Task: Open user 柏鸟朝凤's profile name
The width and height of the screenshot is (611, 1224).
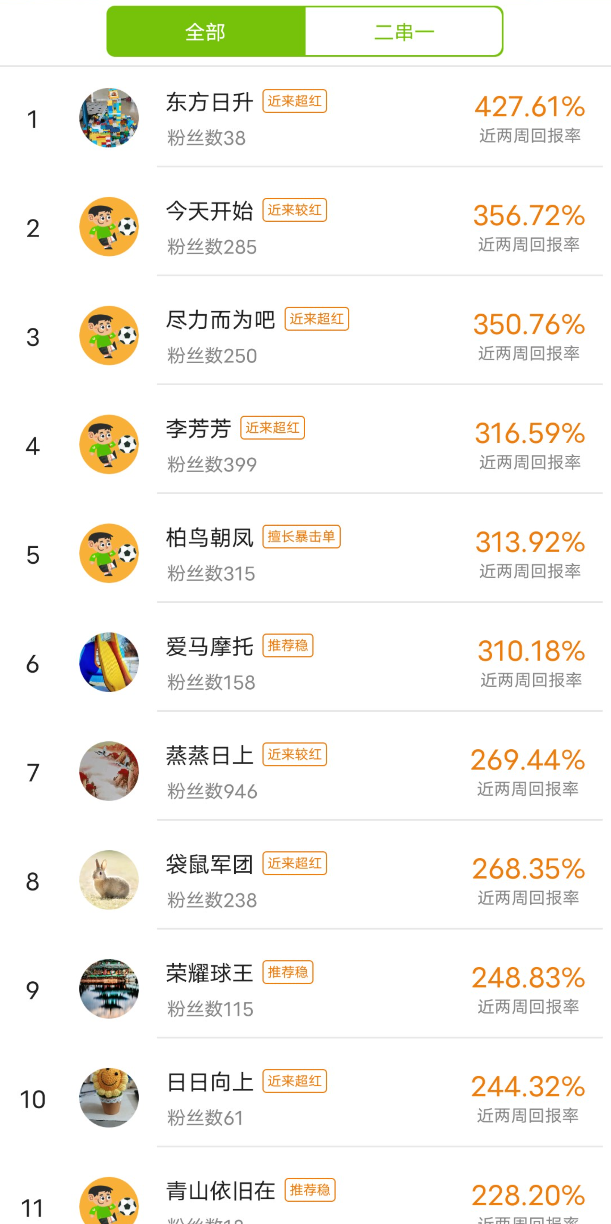Action: point(209,538)
